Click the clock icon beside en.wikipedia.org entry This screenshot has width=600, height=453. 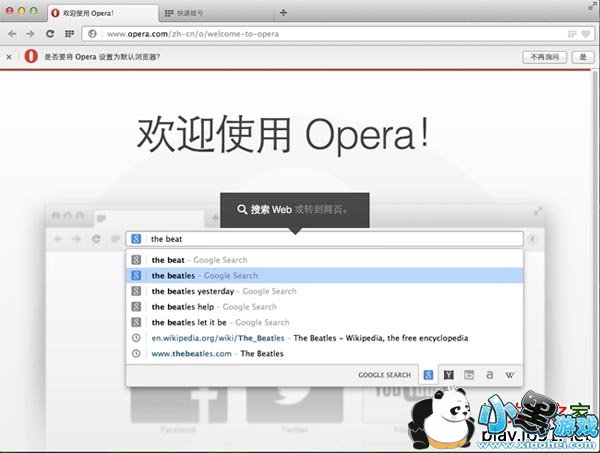click(x=136, y=338)
